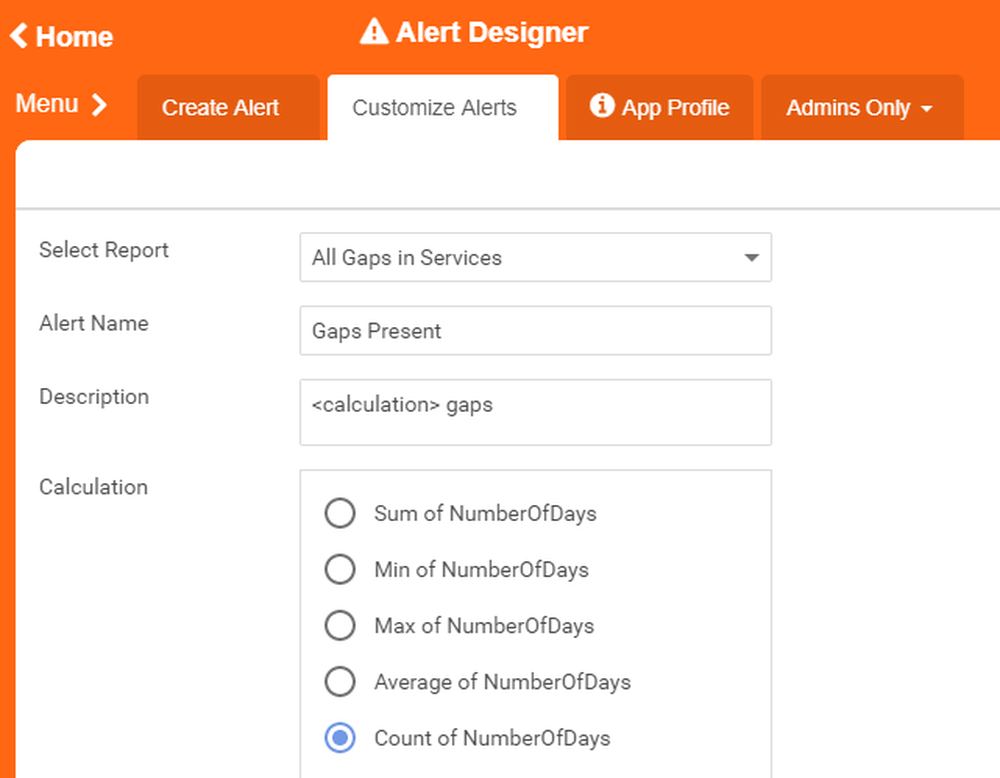Select Sum of NumberOfDays radio button
The width and height of the screenshot is (1000, 778).
point(340,513)
